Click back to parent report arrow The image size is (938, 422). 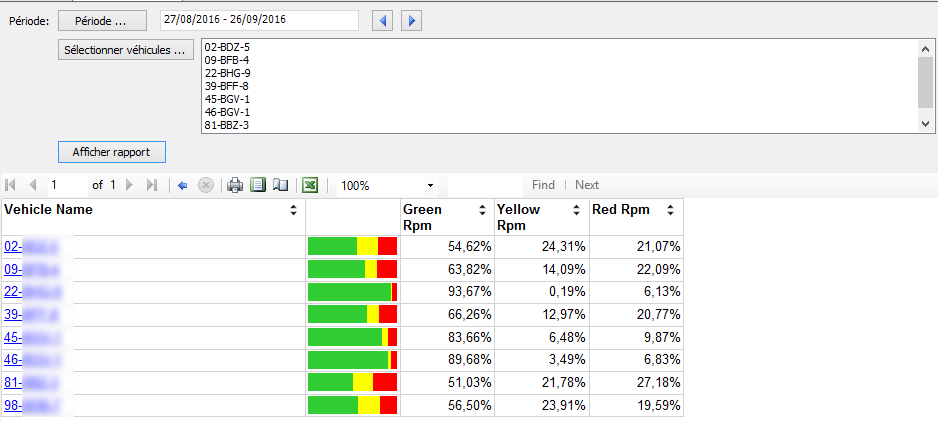(x=183, y=185)
